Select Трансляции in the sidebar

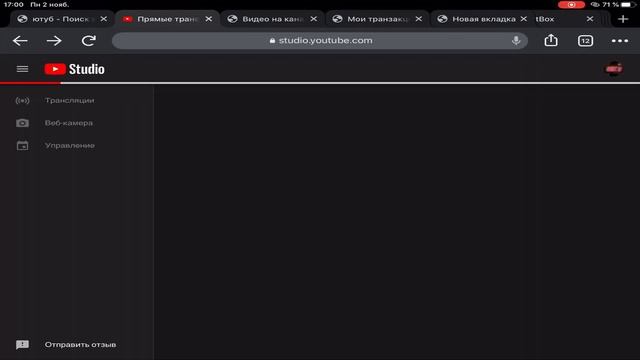pyautogui.click(x=77, y=100)
